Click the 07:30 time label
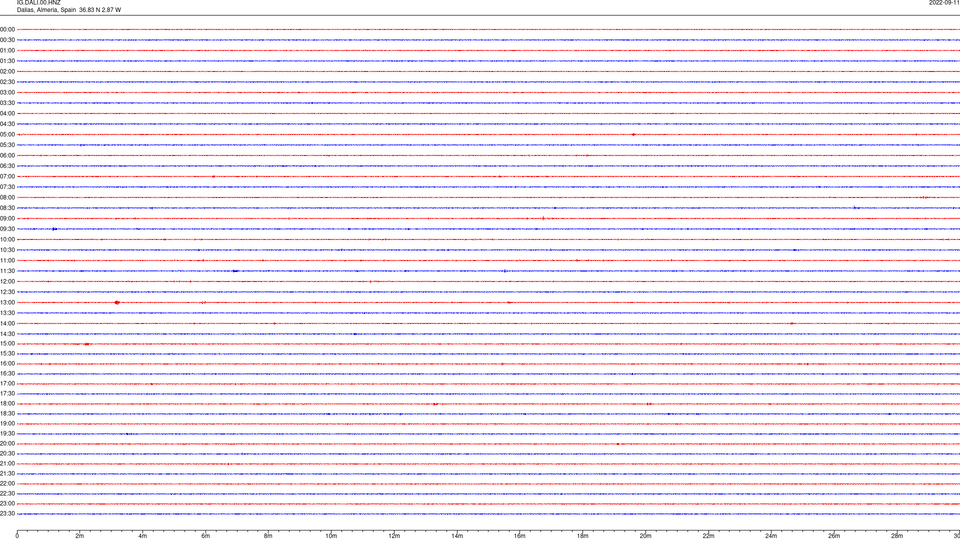 point(7,187)
